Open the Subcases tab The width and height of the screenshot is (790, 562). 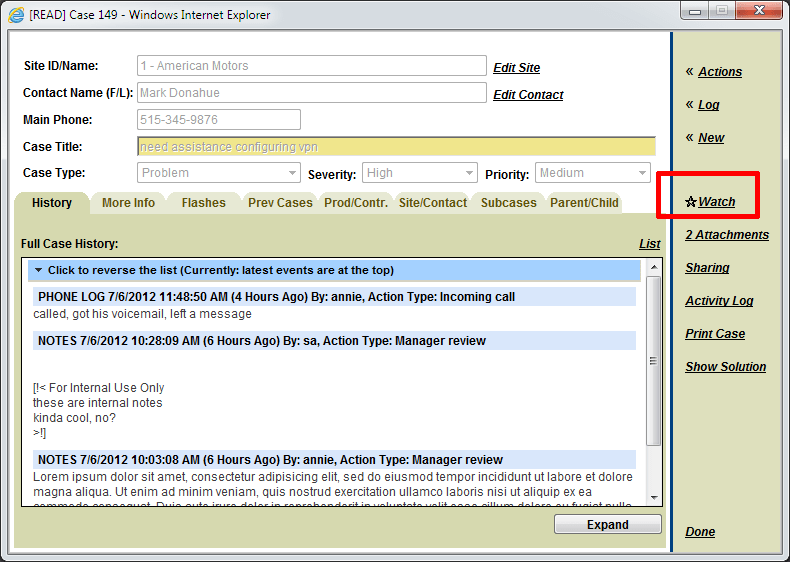click(x=508, y=203)
